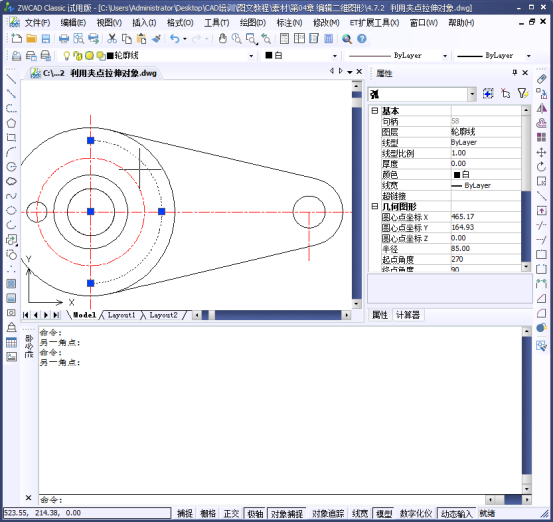Click the Cut scissors icon
This screenshot has height=522, width=553.
click(112, 38)
